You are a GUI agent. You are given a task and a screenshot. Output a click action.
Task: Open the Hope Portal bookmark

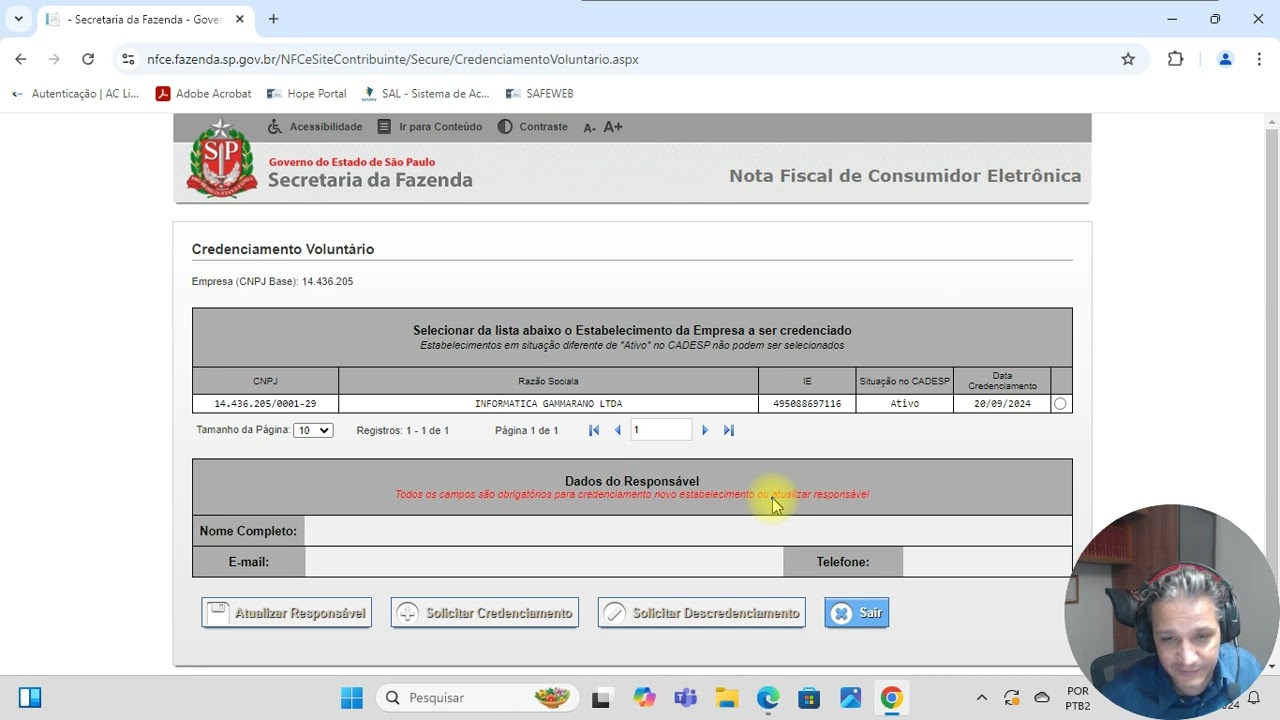pyautogui.click(x=306, y=93)
